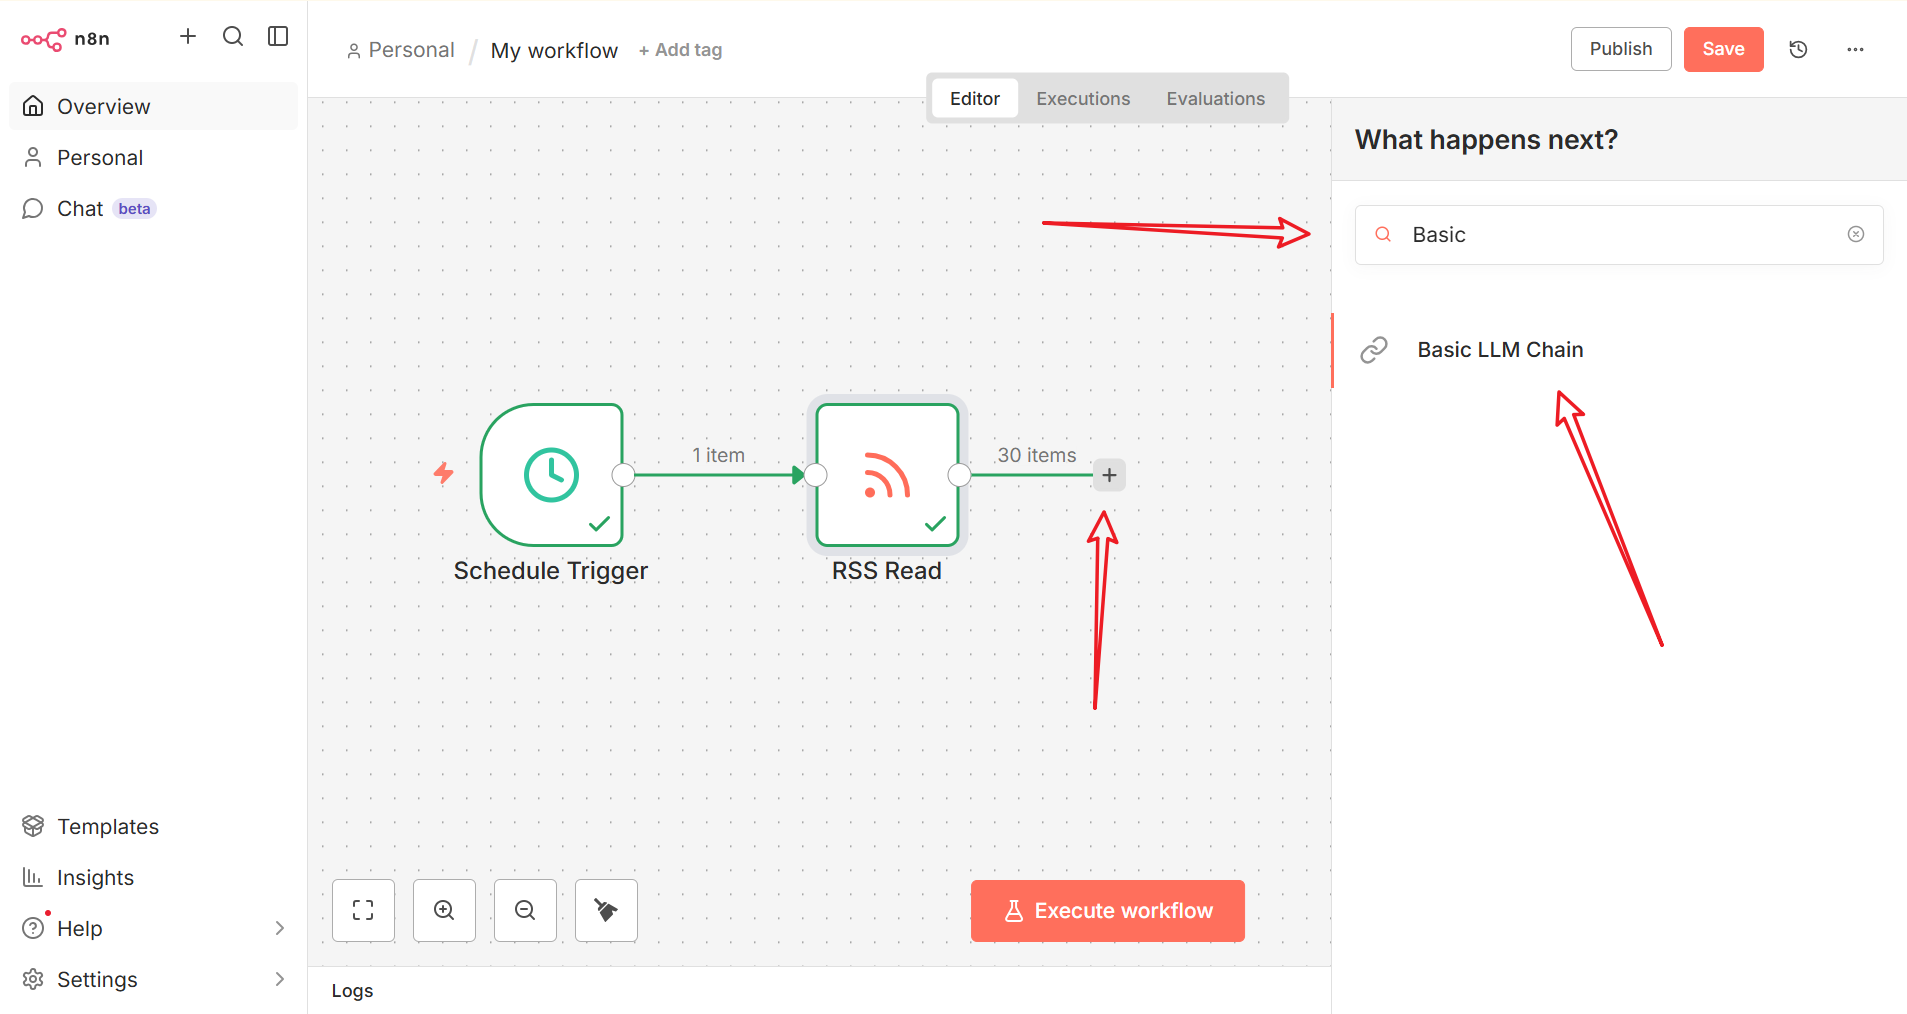Click the plus button after RSS Read
This screenshot has width=1907, height=1014.
[1109, 475]
